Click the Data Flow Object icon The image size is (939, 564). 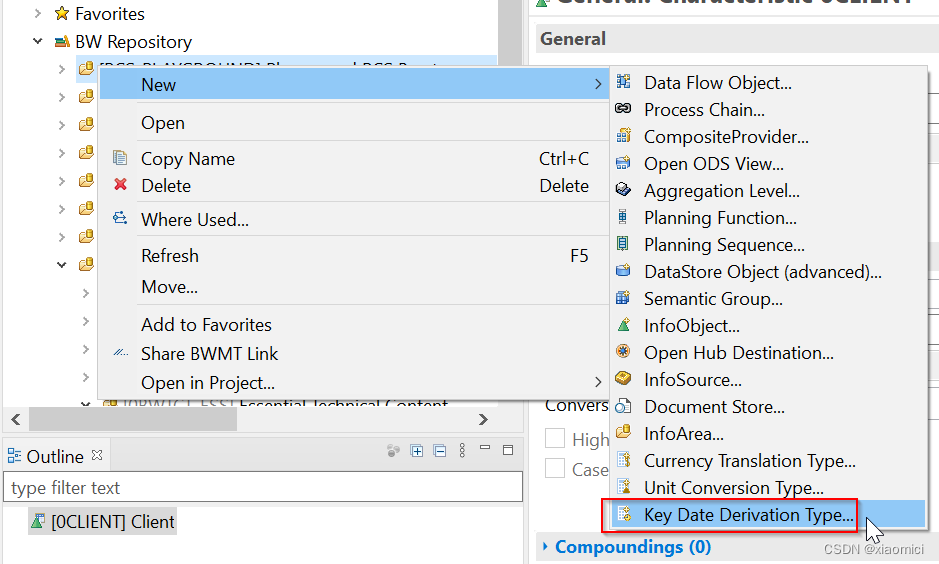tap(623, 81)
